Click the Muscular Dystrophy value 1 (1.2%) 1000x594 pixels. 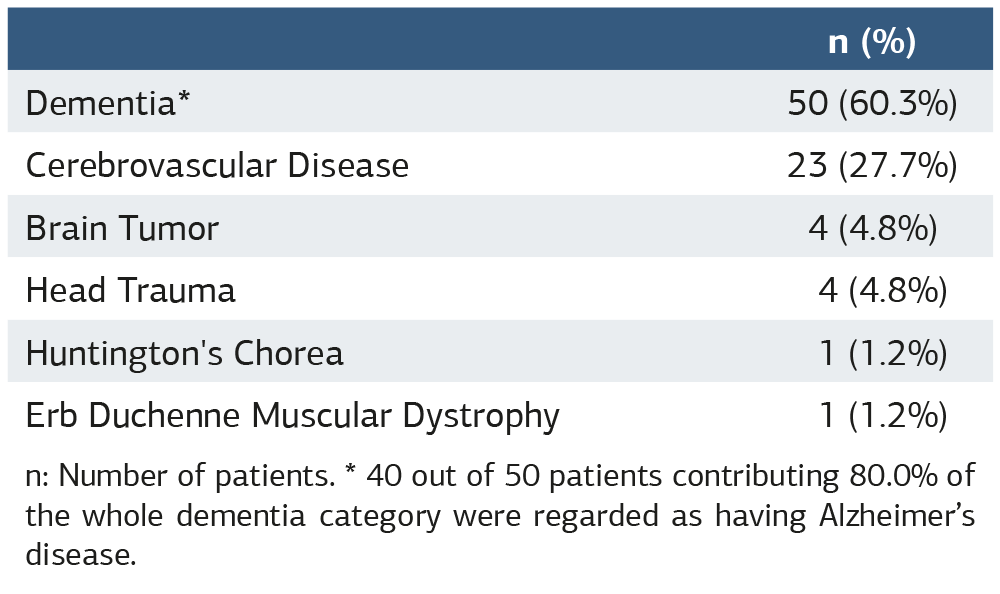point(882,415)
